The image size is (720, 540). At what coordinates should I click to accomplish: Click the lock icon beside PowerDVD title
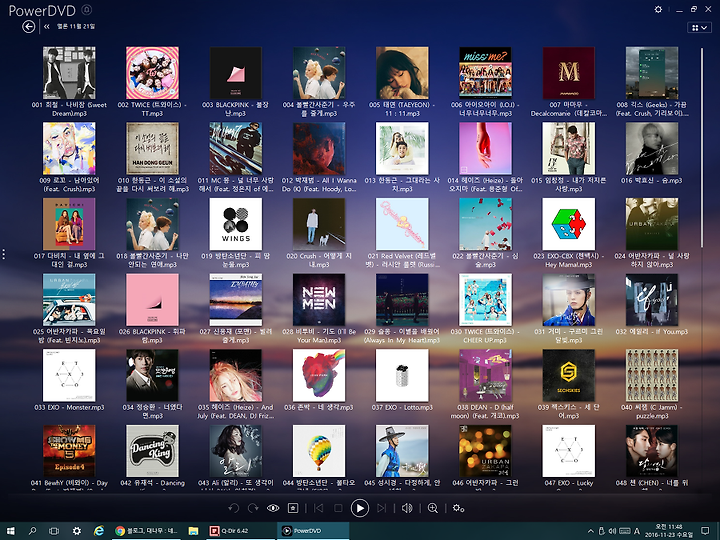click(x=86, y=10)
